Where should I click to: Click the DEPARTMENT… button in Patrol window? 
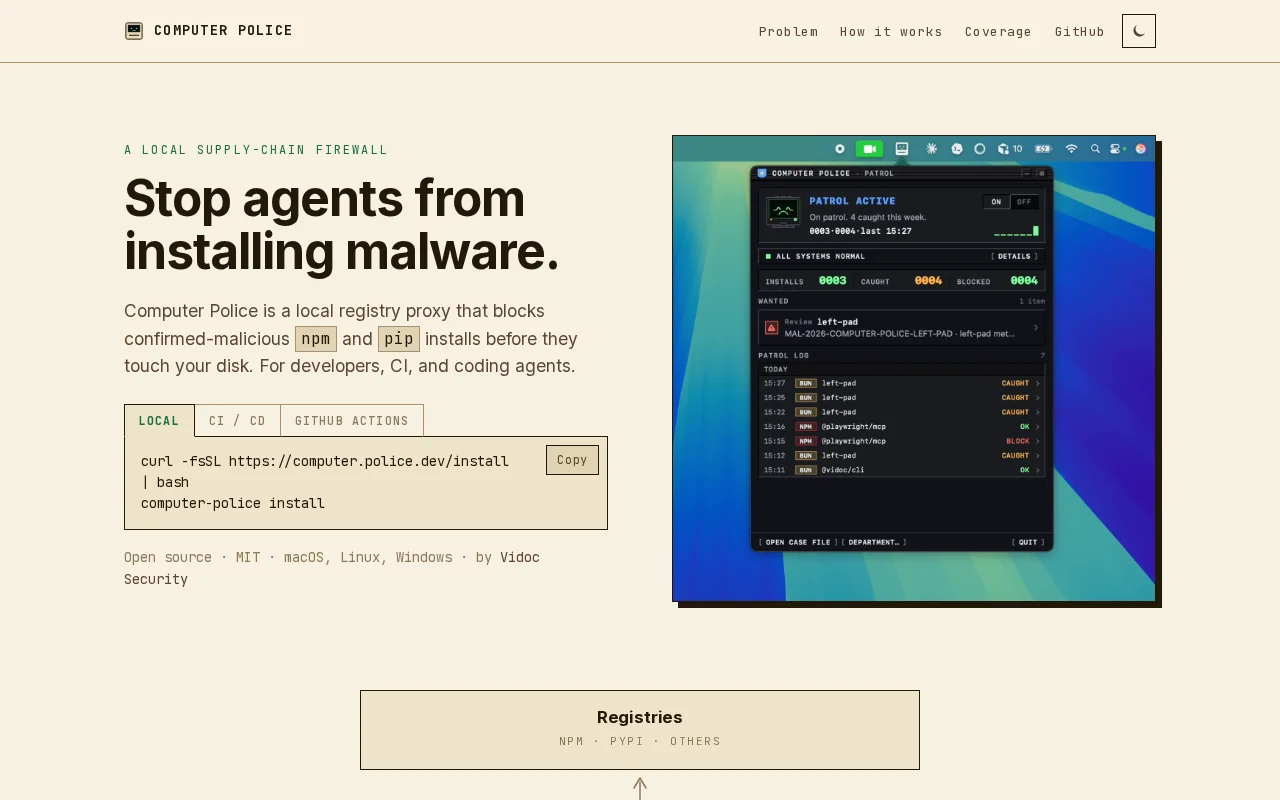pos(874,542)
